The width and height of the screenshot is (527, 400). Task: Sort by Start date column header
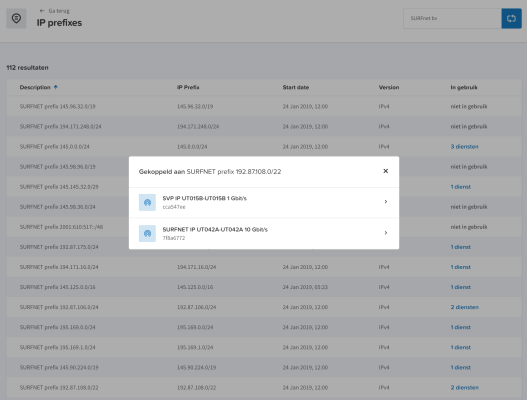click(x=296, y=87)
